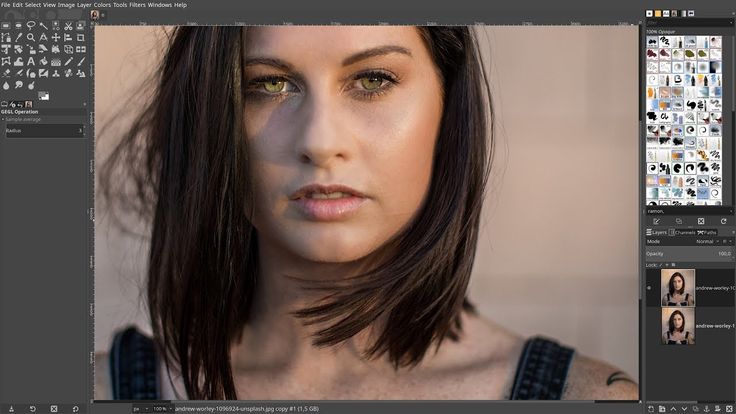The image size is (736, 414).
Task: Select the Measure tool
Action: pyautogui.click(x=43, y=38)
